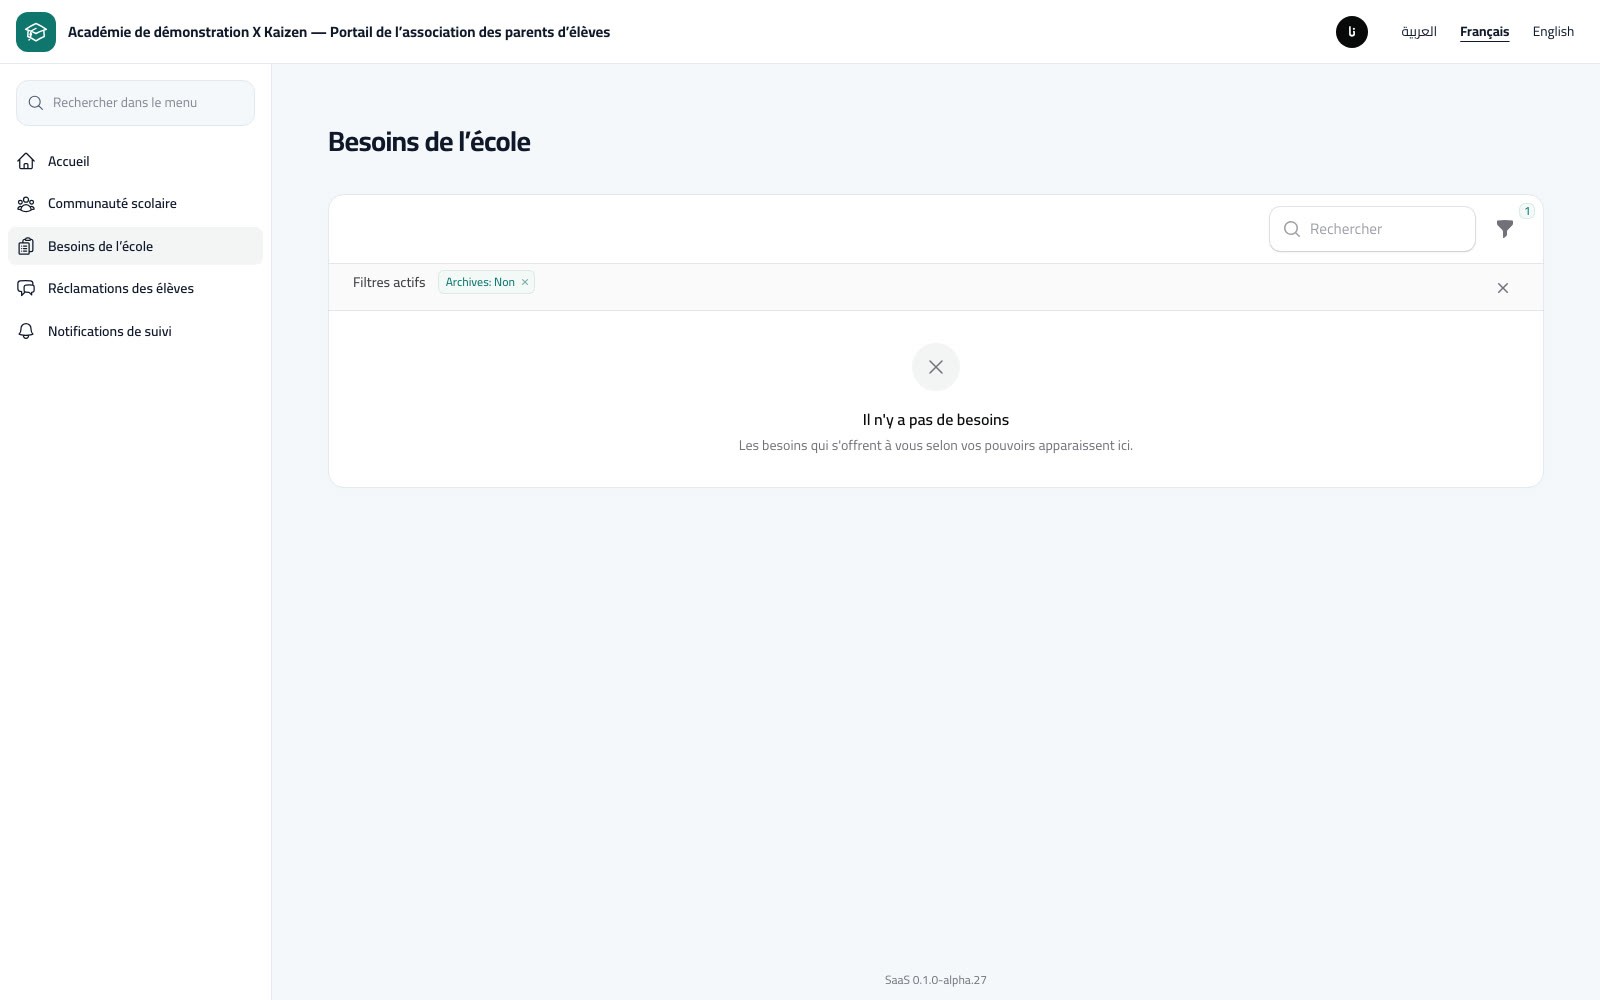The width and height of the screenshot is (1600, 1000).
Task: Focus the Rechercher dans le menu field
Action: (135, 103)
